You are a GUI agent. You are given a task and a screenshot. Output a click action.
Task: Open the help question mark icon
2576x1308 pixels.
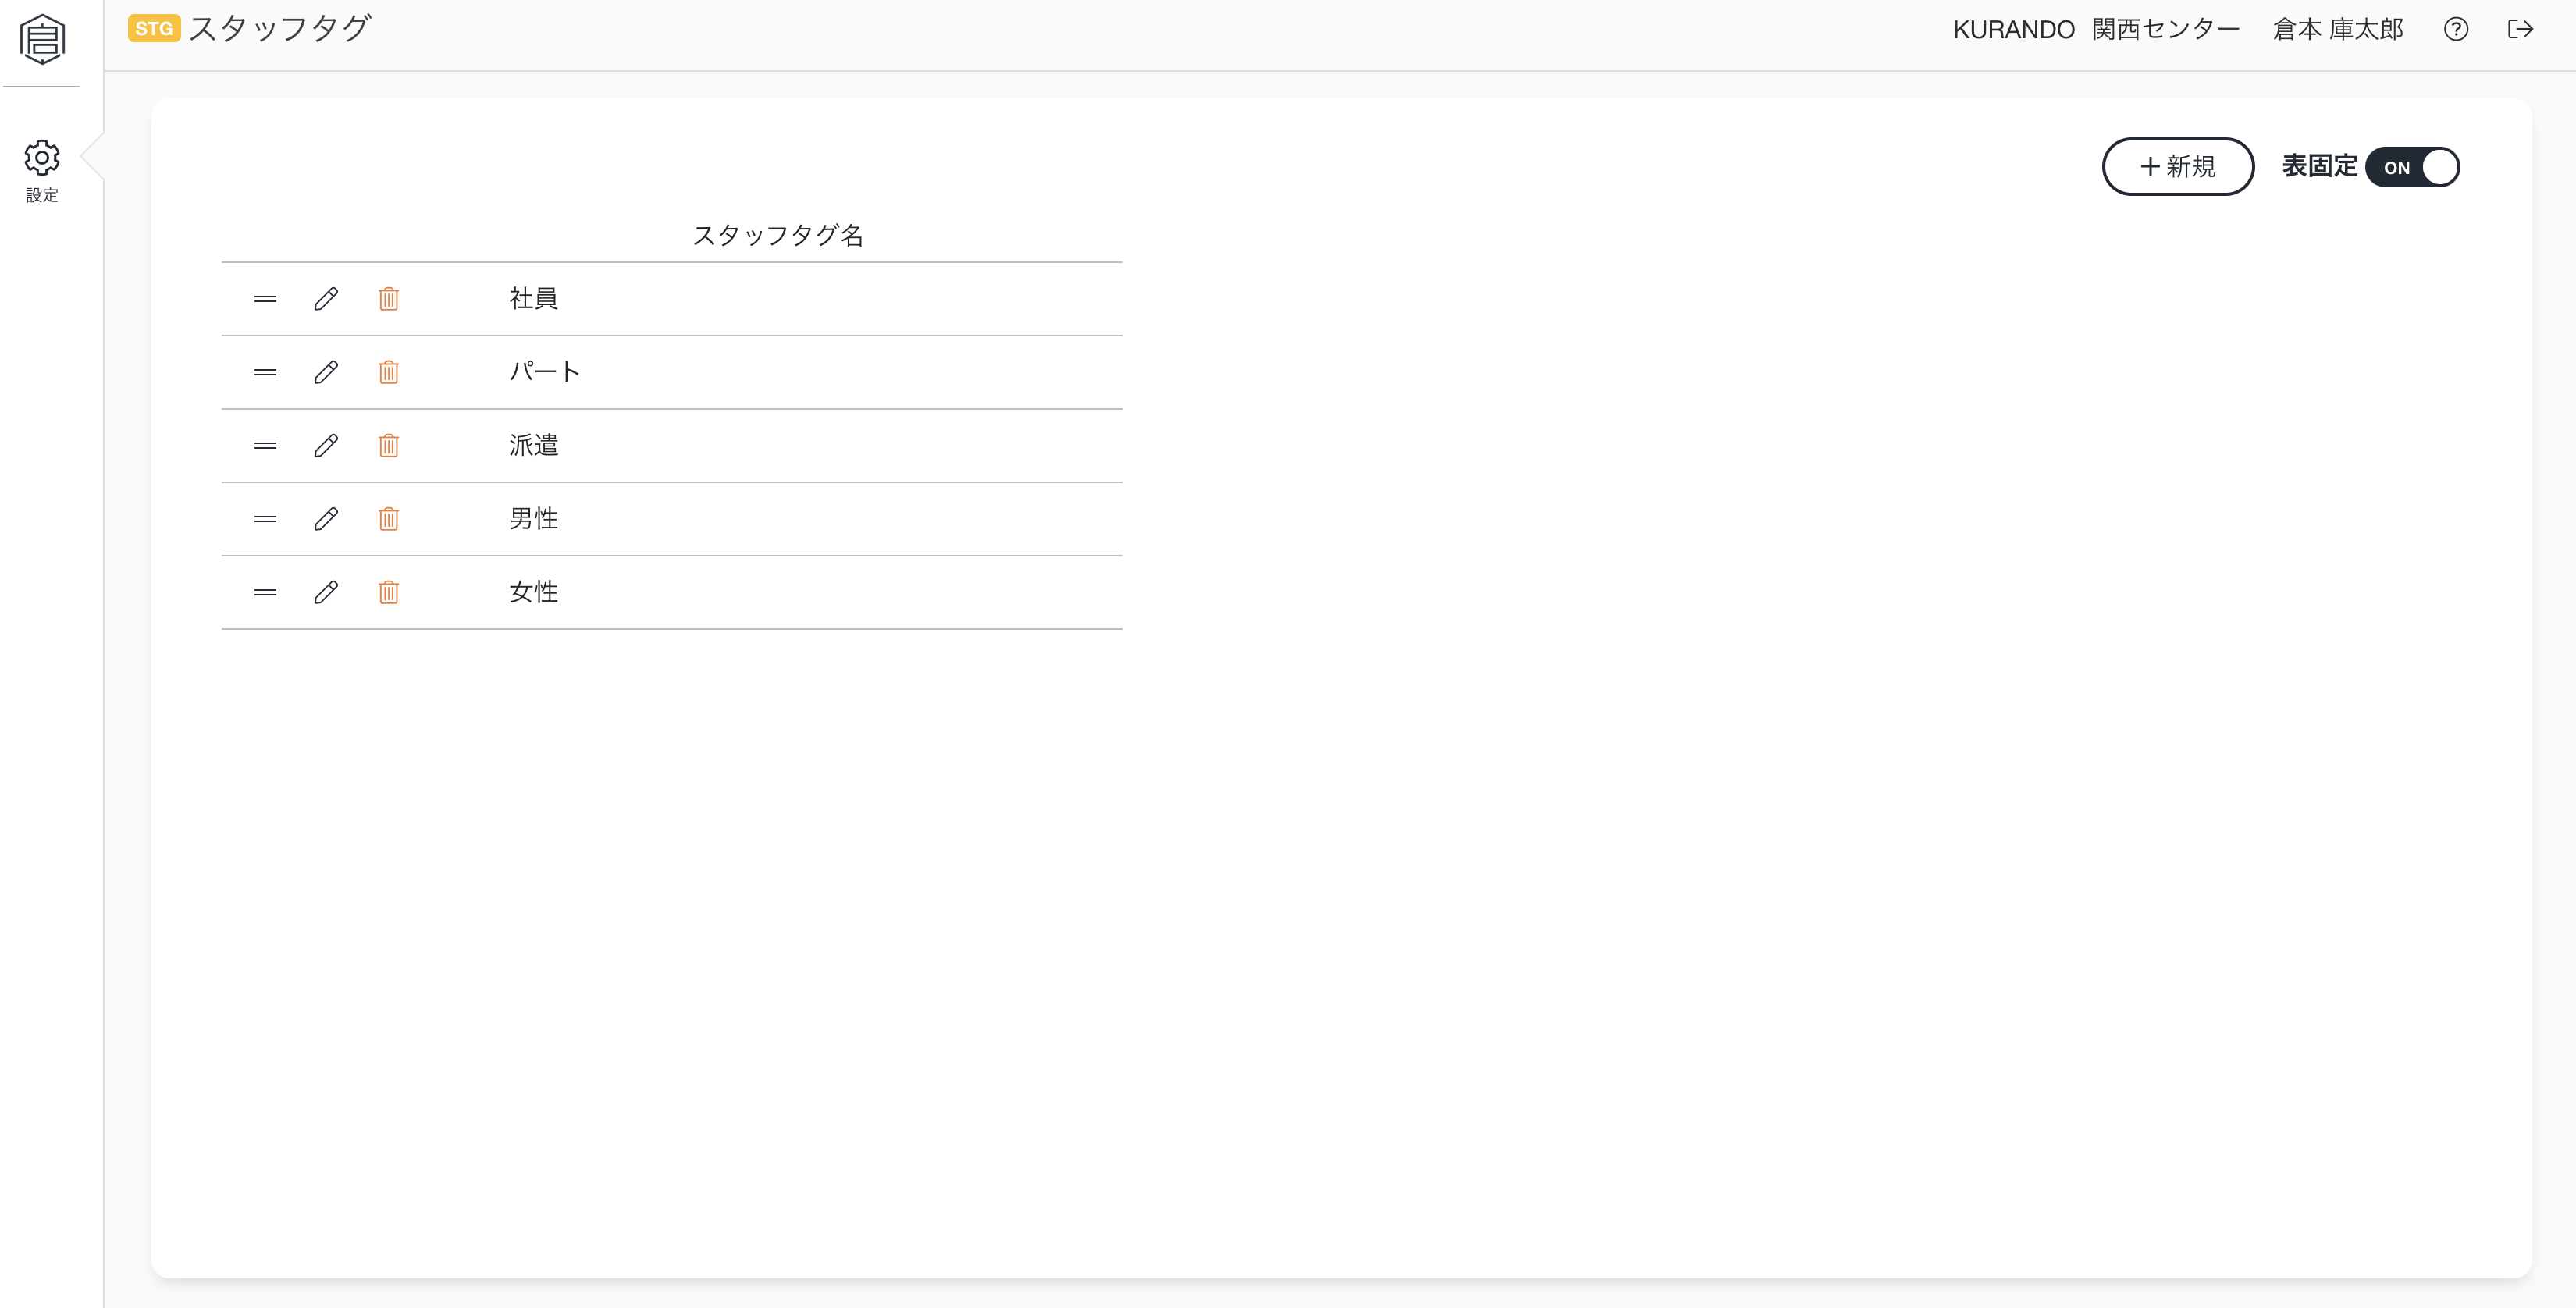[x=2455, y=29]
